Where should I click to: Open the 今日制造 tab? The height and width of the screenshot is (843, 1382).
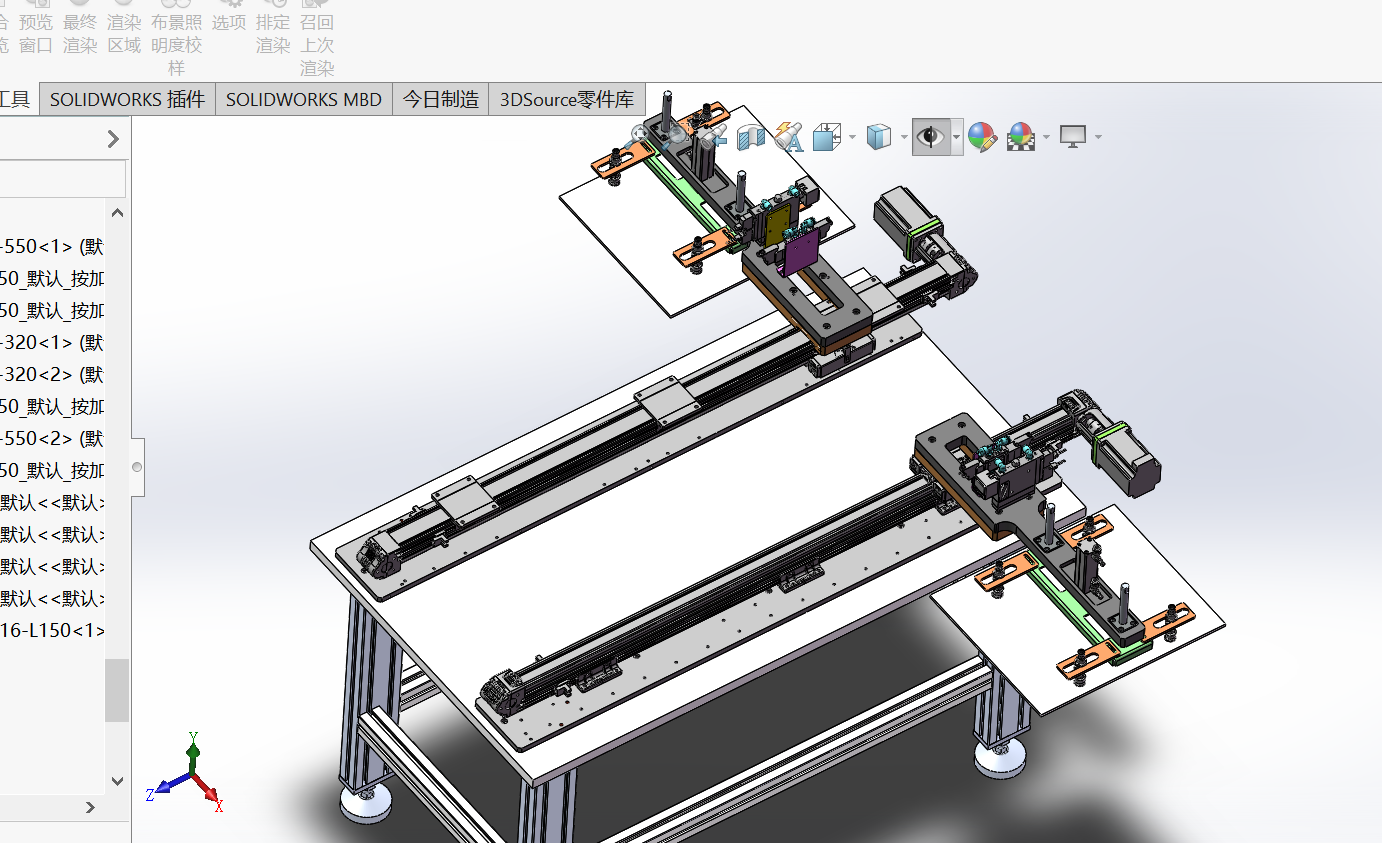pyautogui.click(x=440, y=99)
